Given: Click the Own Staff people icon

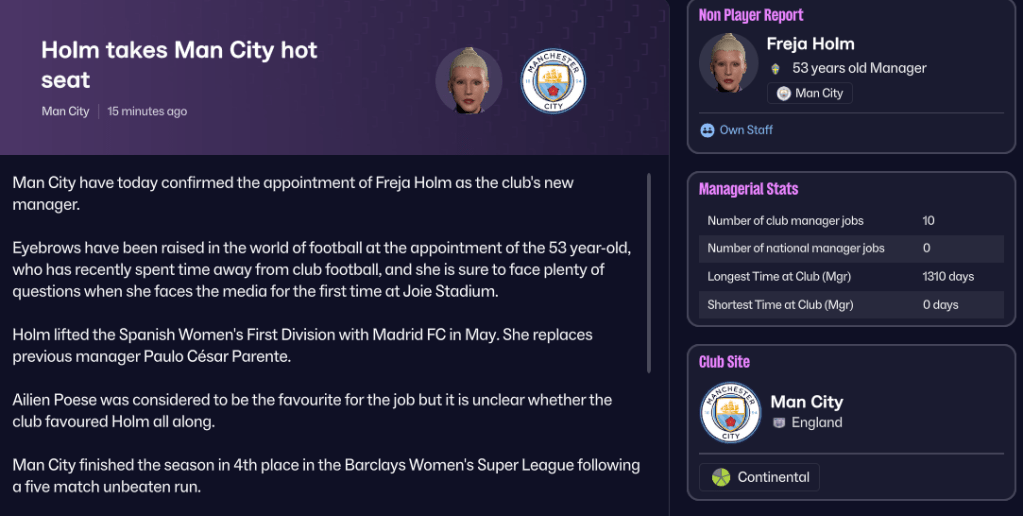Looking at the screenshot, I should tap(708, 130).
